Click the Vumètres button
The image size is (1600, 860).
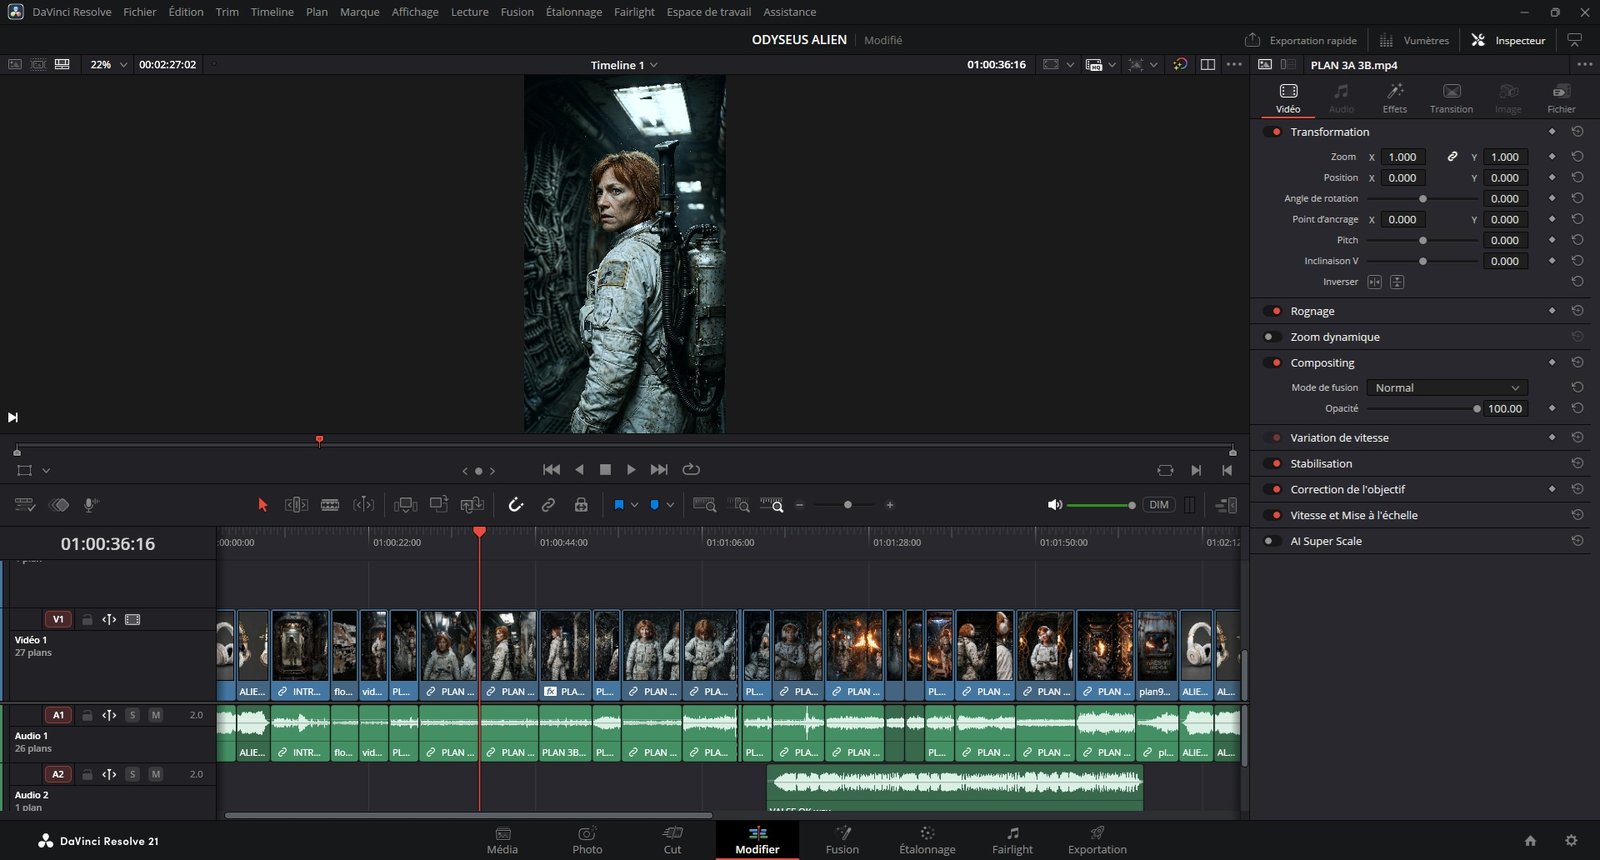tap(1414, 40)
